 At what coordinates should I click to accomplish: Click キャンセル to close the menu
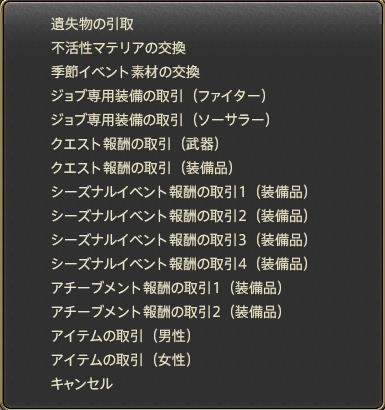(82, 384)
